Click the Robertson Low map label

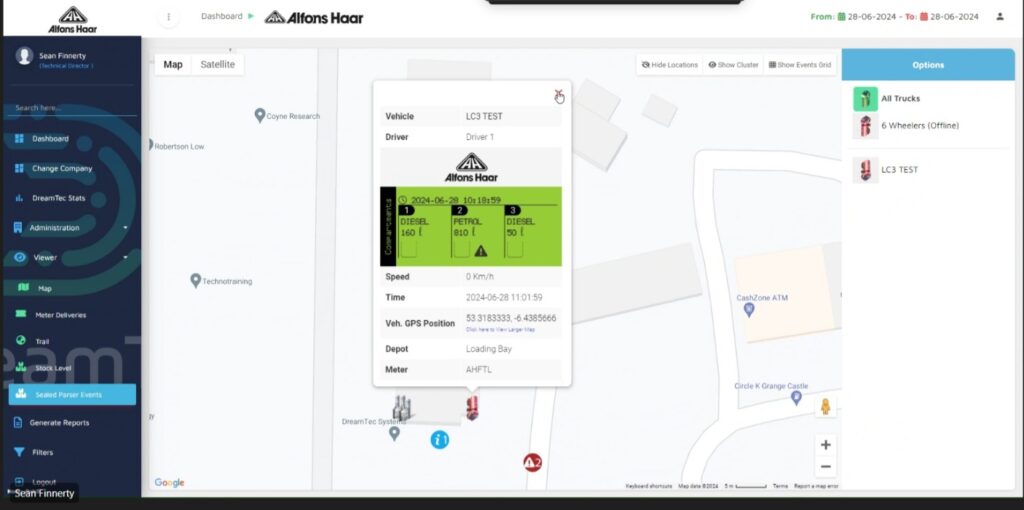pyautogui.click(x=179, y=146)
